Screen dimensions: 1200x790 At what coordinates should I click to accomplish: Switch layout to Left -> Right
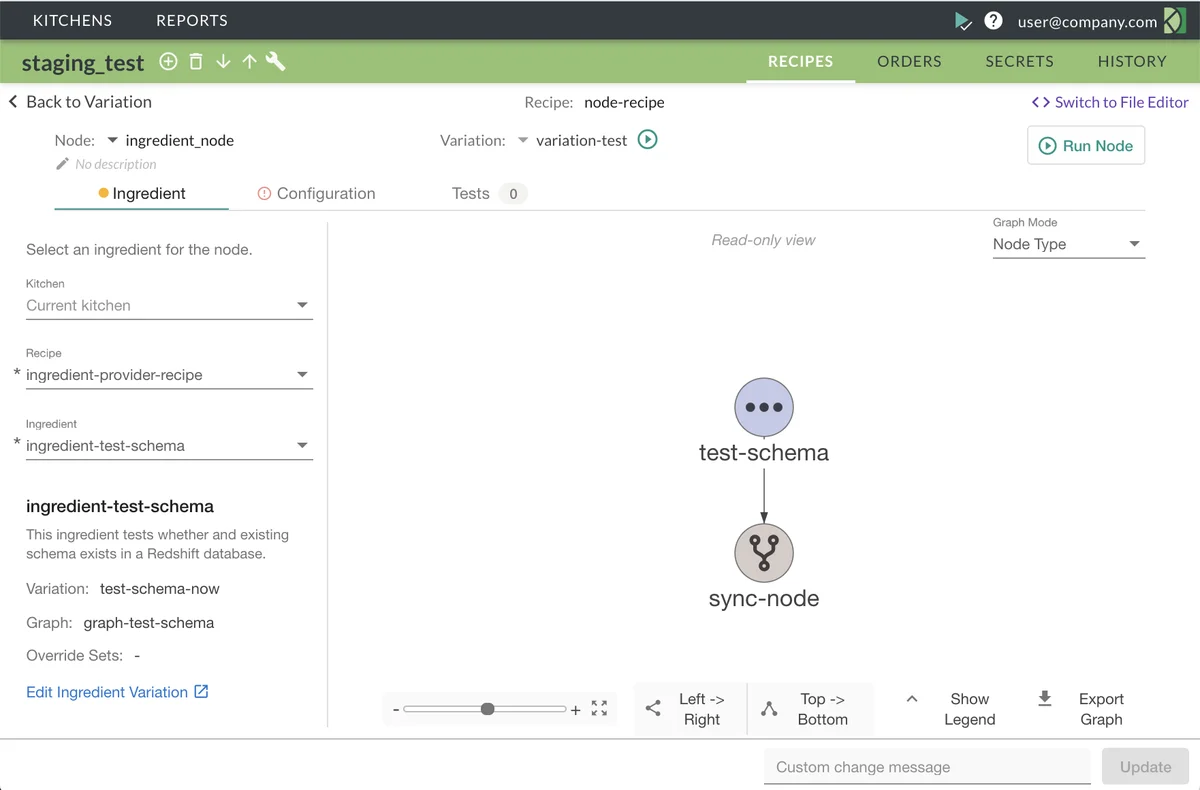tap(690, 709)
